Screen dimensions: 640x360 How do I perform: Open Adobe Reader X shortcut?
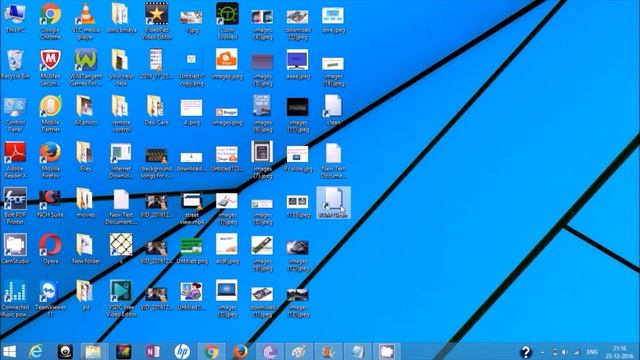(x=15, y=160)
